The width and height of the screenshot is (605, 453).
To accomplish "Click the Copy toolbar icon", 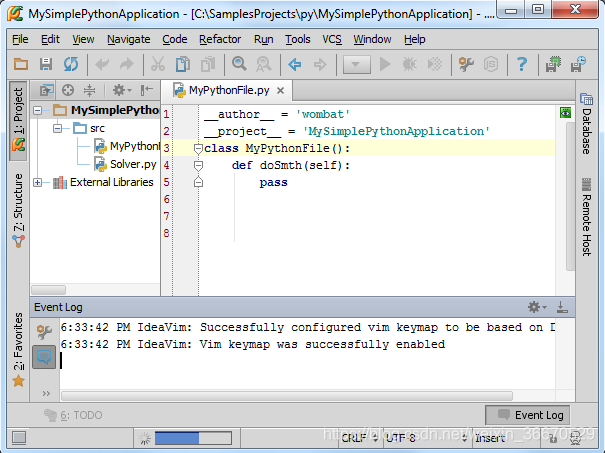I will (183, 64).
